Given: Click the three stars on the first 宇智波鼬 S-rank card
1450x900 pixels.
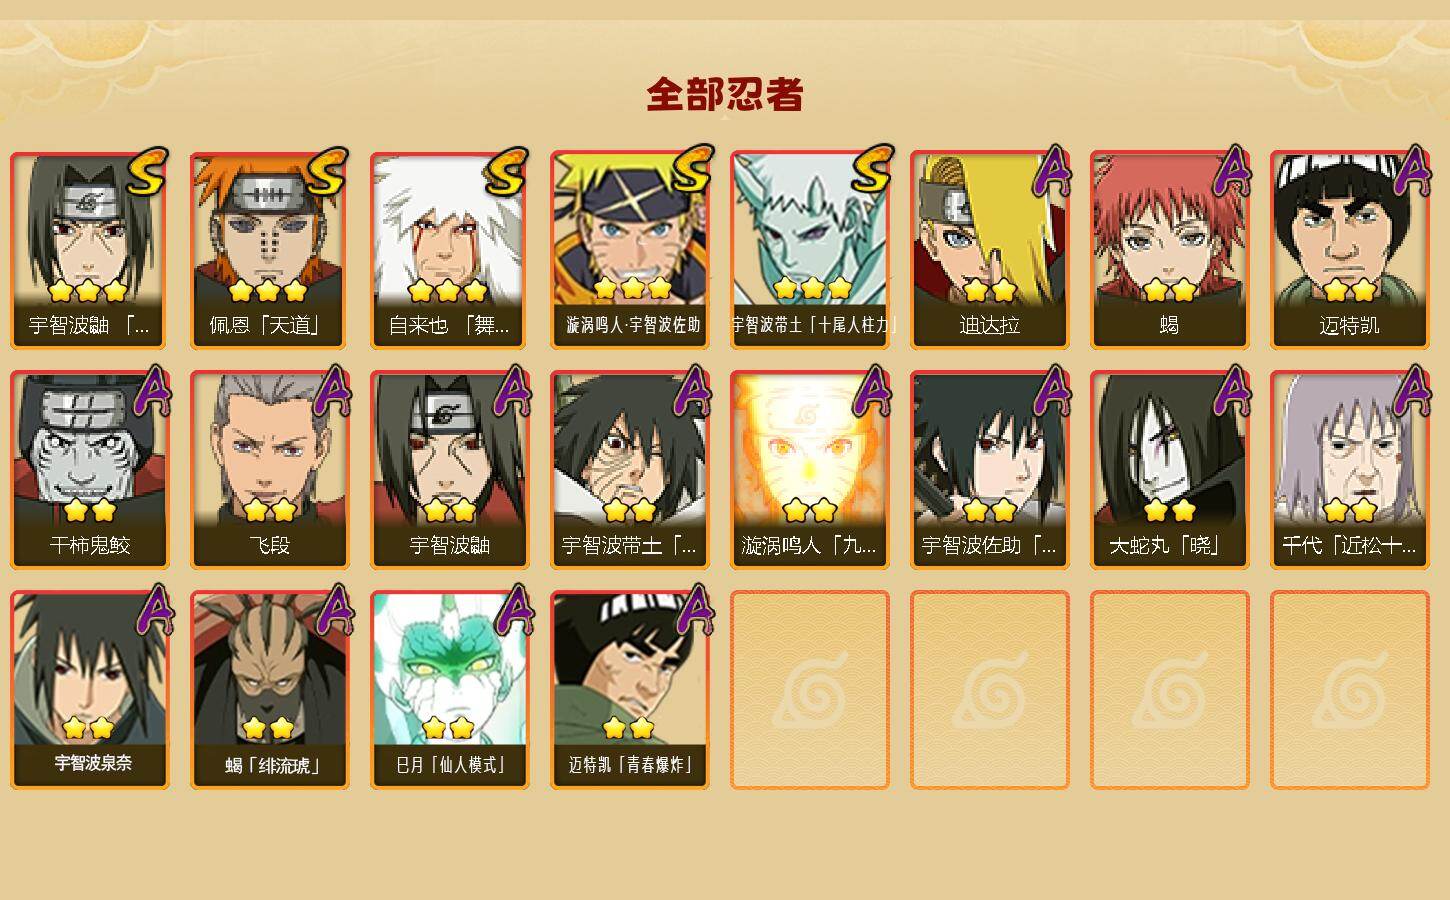Looking at the screenshot, I should pyautogui.click(x=88, y=291).
